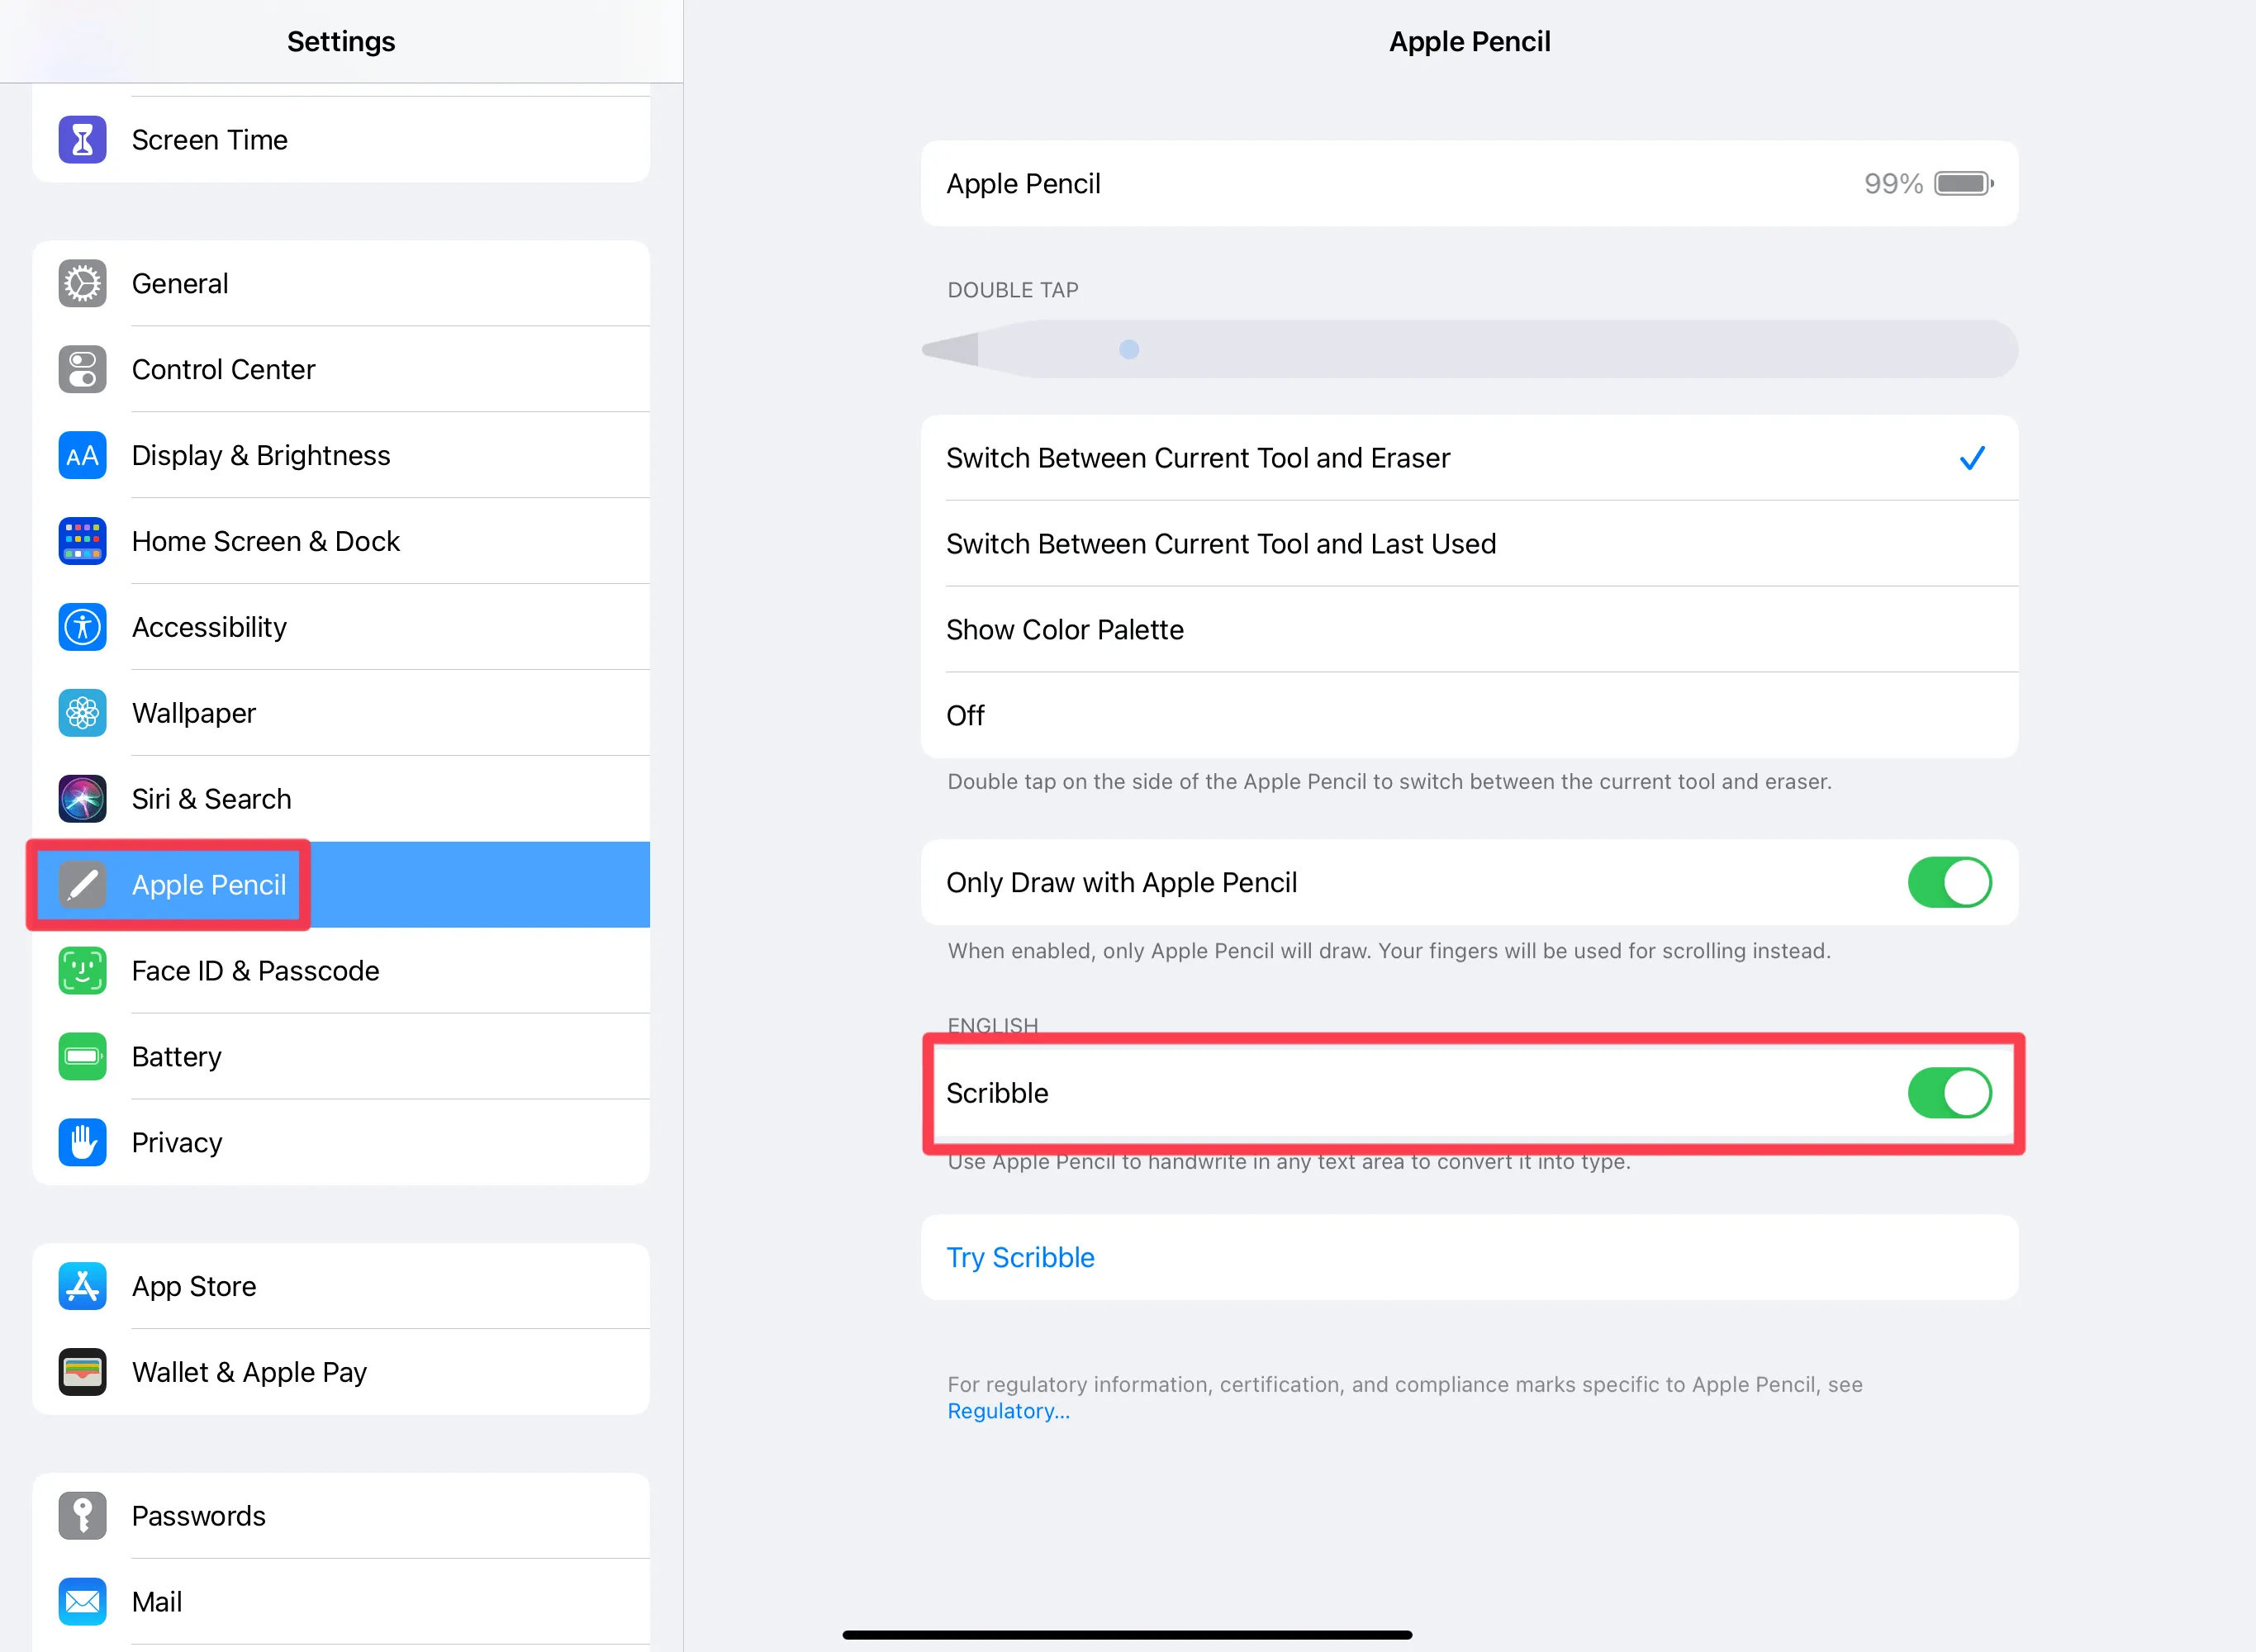
Task: Select Switch Between Current Tool and Last Used
Action: point(1221,543)
